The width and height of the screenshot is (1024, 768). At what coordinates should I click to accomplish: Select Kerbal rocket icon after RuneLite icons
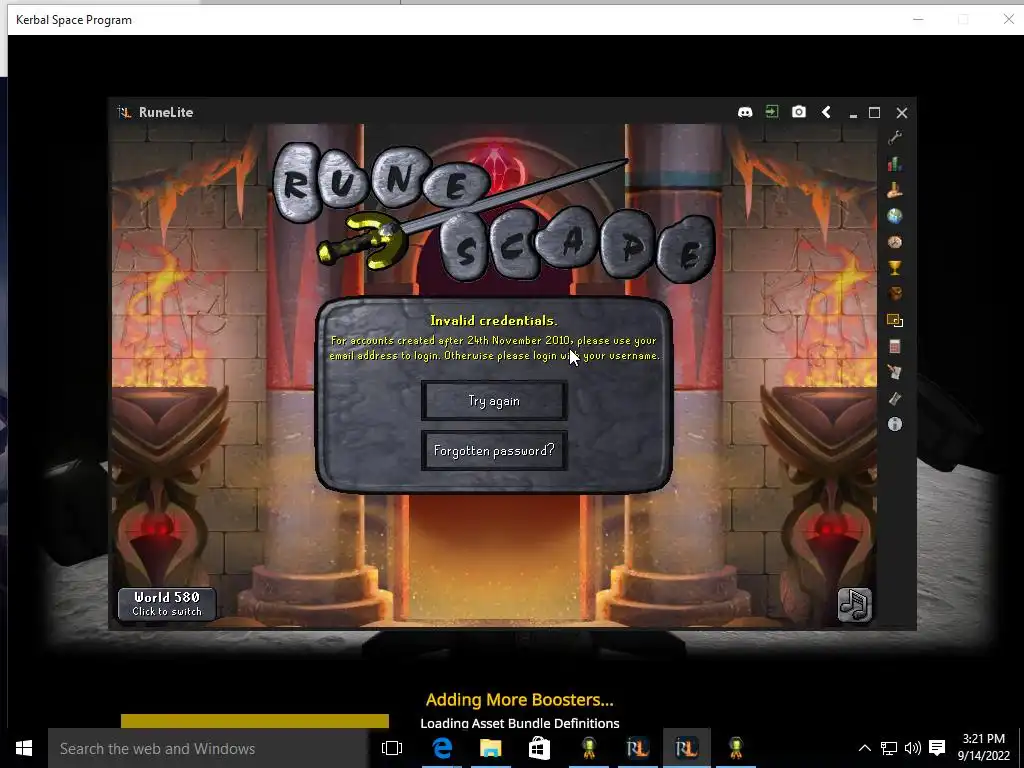(736, 748)
